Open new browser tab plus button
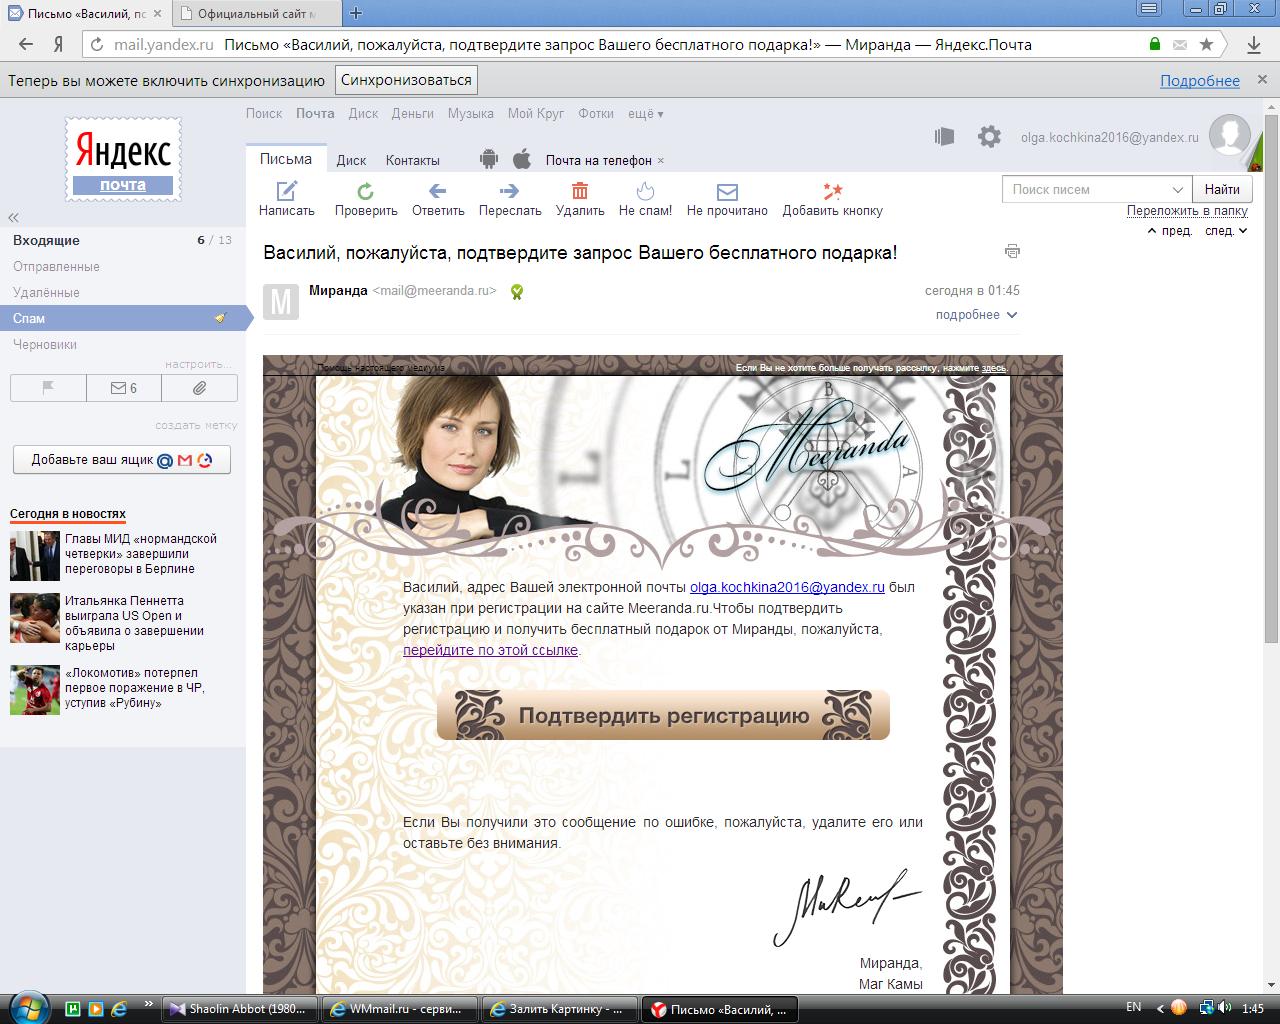The image size is (1280, 1024). (355, 13)
